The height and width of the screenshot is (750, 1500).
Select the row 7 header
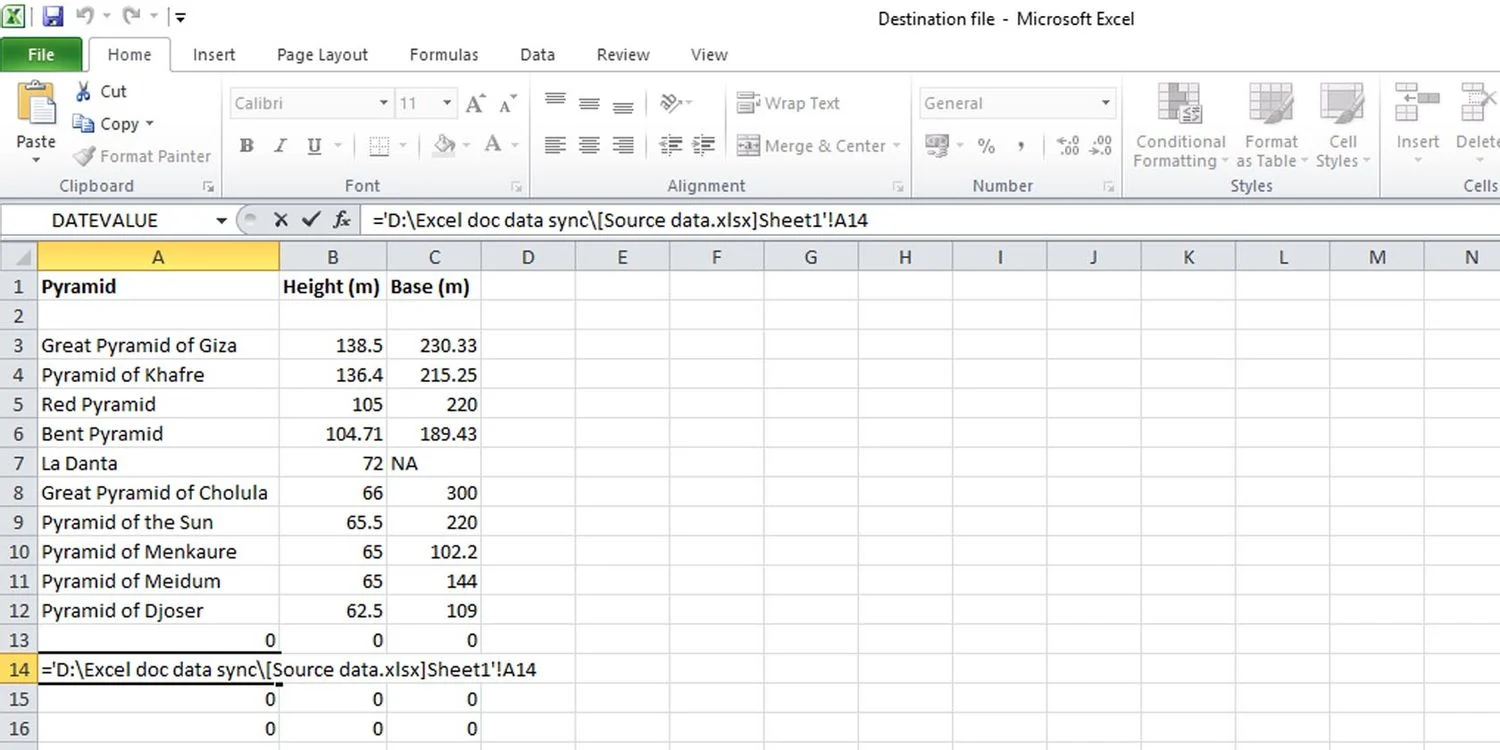point(18,463)
